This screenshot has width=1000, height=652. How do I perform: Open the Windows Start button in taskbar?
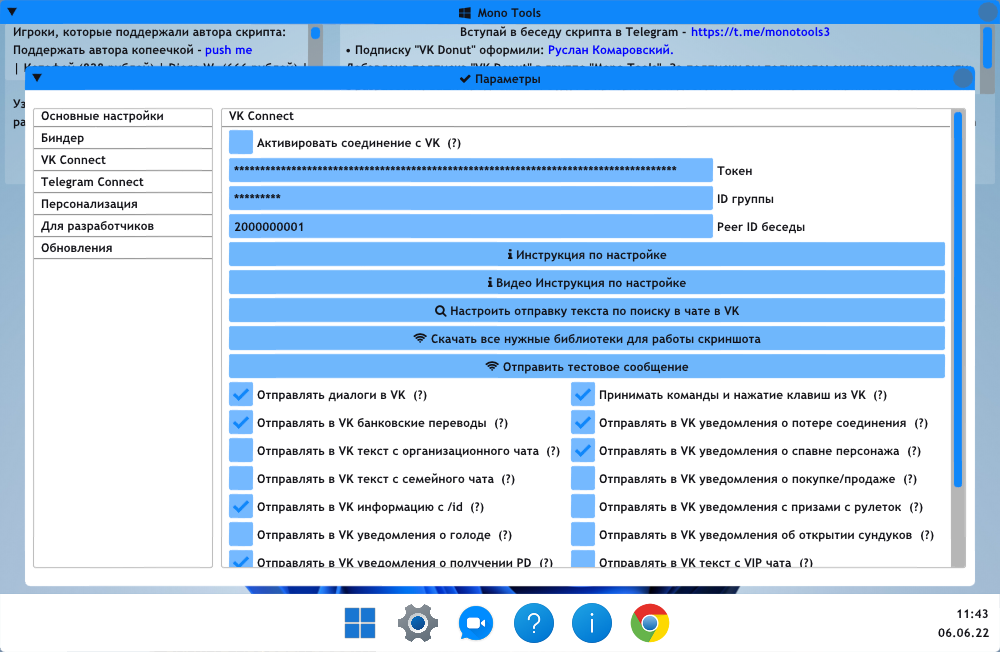pyautogui.click(x=360, y=623)
